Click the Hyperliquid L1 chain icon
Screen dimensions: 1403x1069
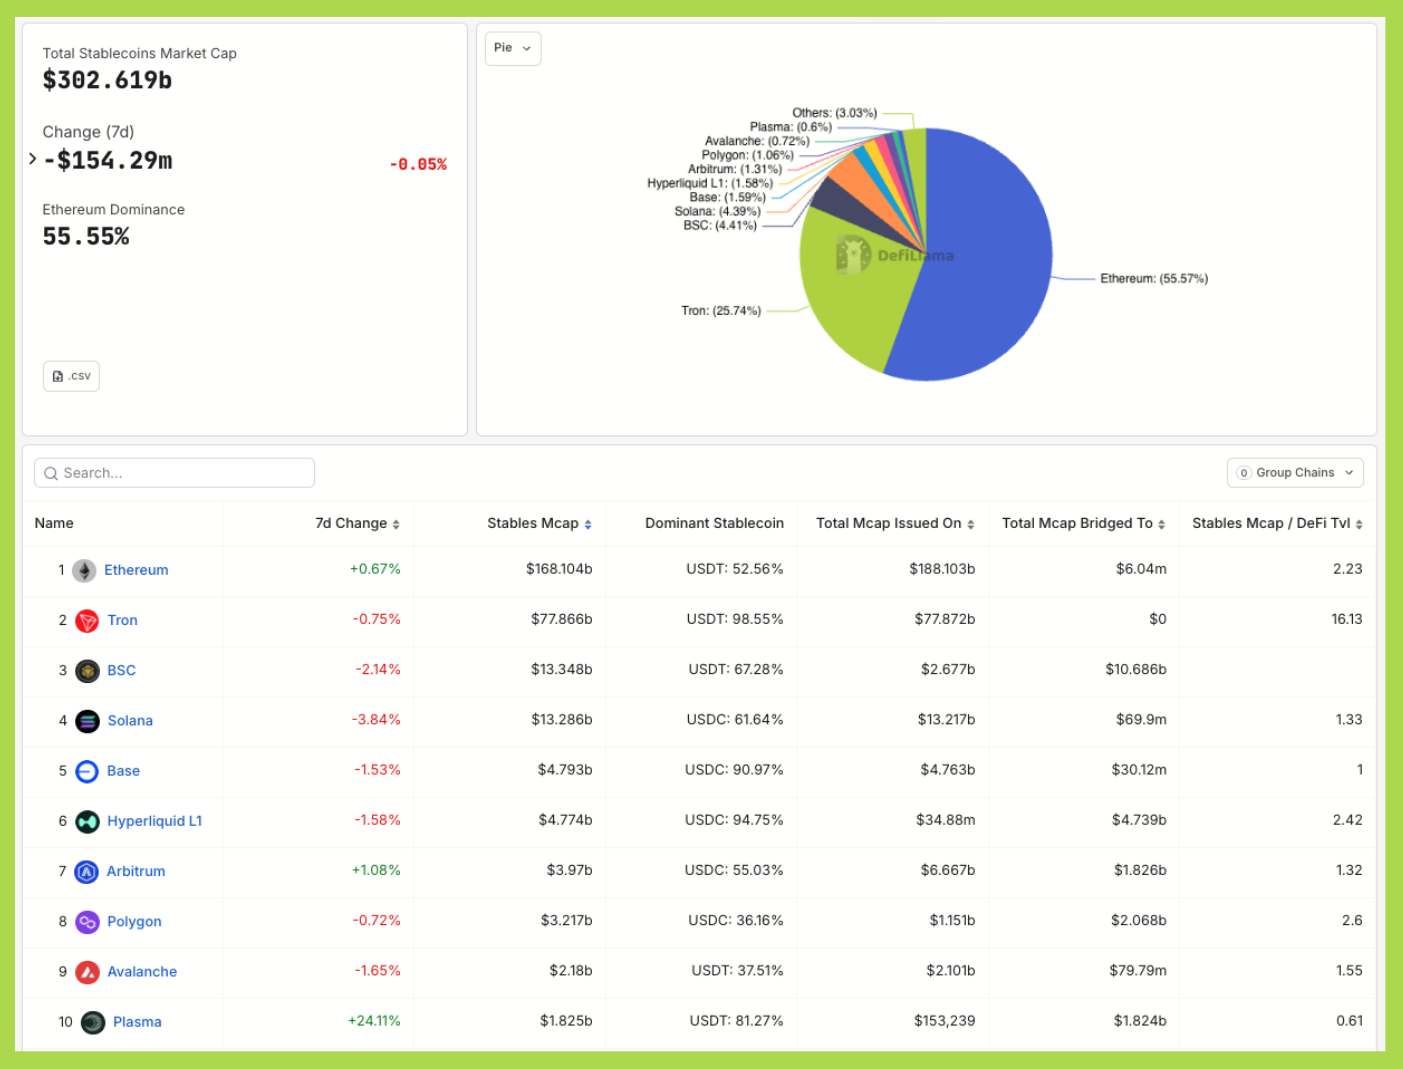pos(87,821)
